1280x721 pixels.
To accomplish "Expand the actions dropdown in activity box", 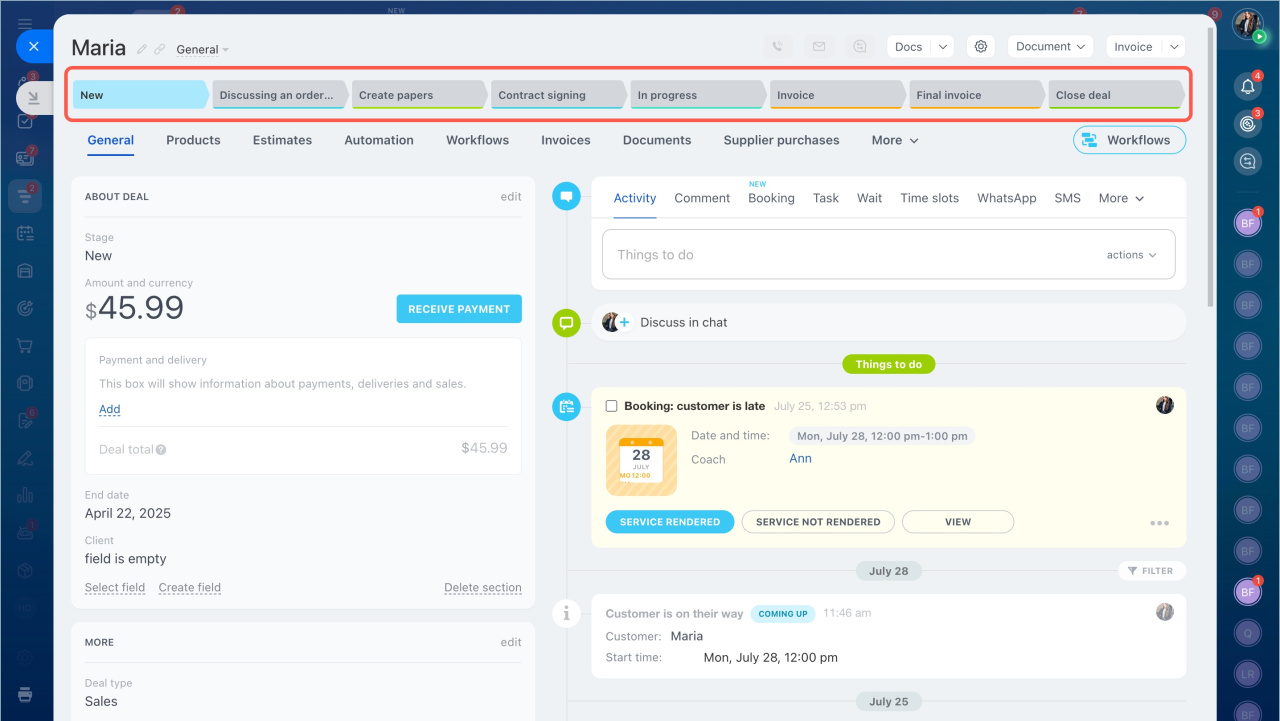I will (1131, 255).
